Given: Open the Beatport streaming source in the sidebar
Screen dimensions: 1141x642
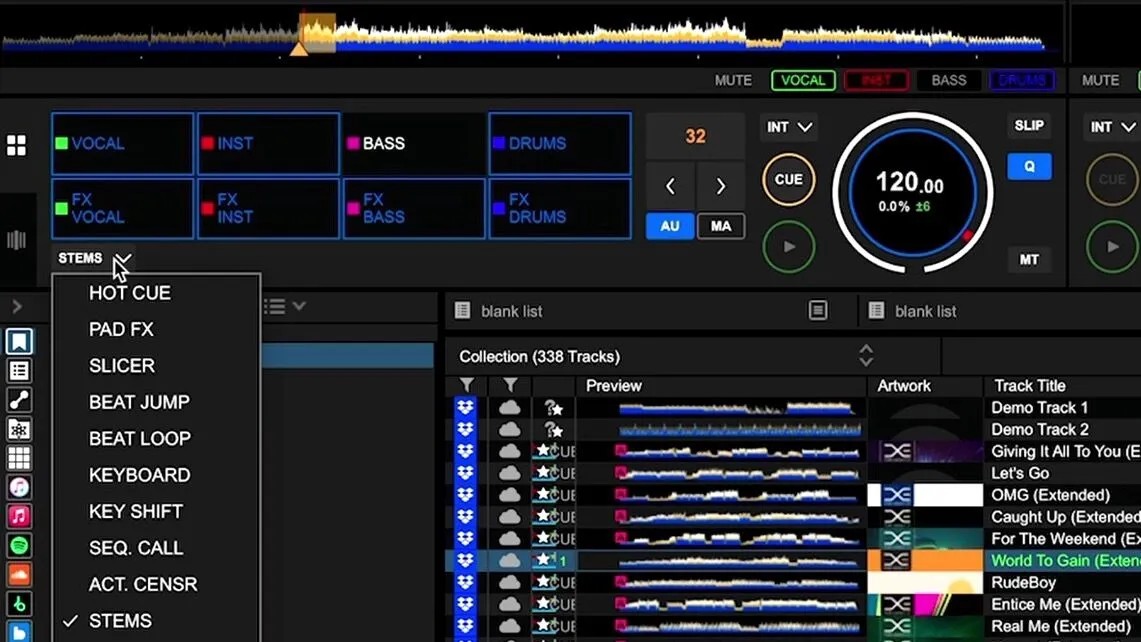Looking at the screenshot, I should tap(19, 604).
